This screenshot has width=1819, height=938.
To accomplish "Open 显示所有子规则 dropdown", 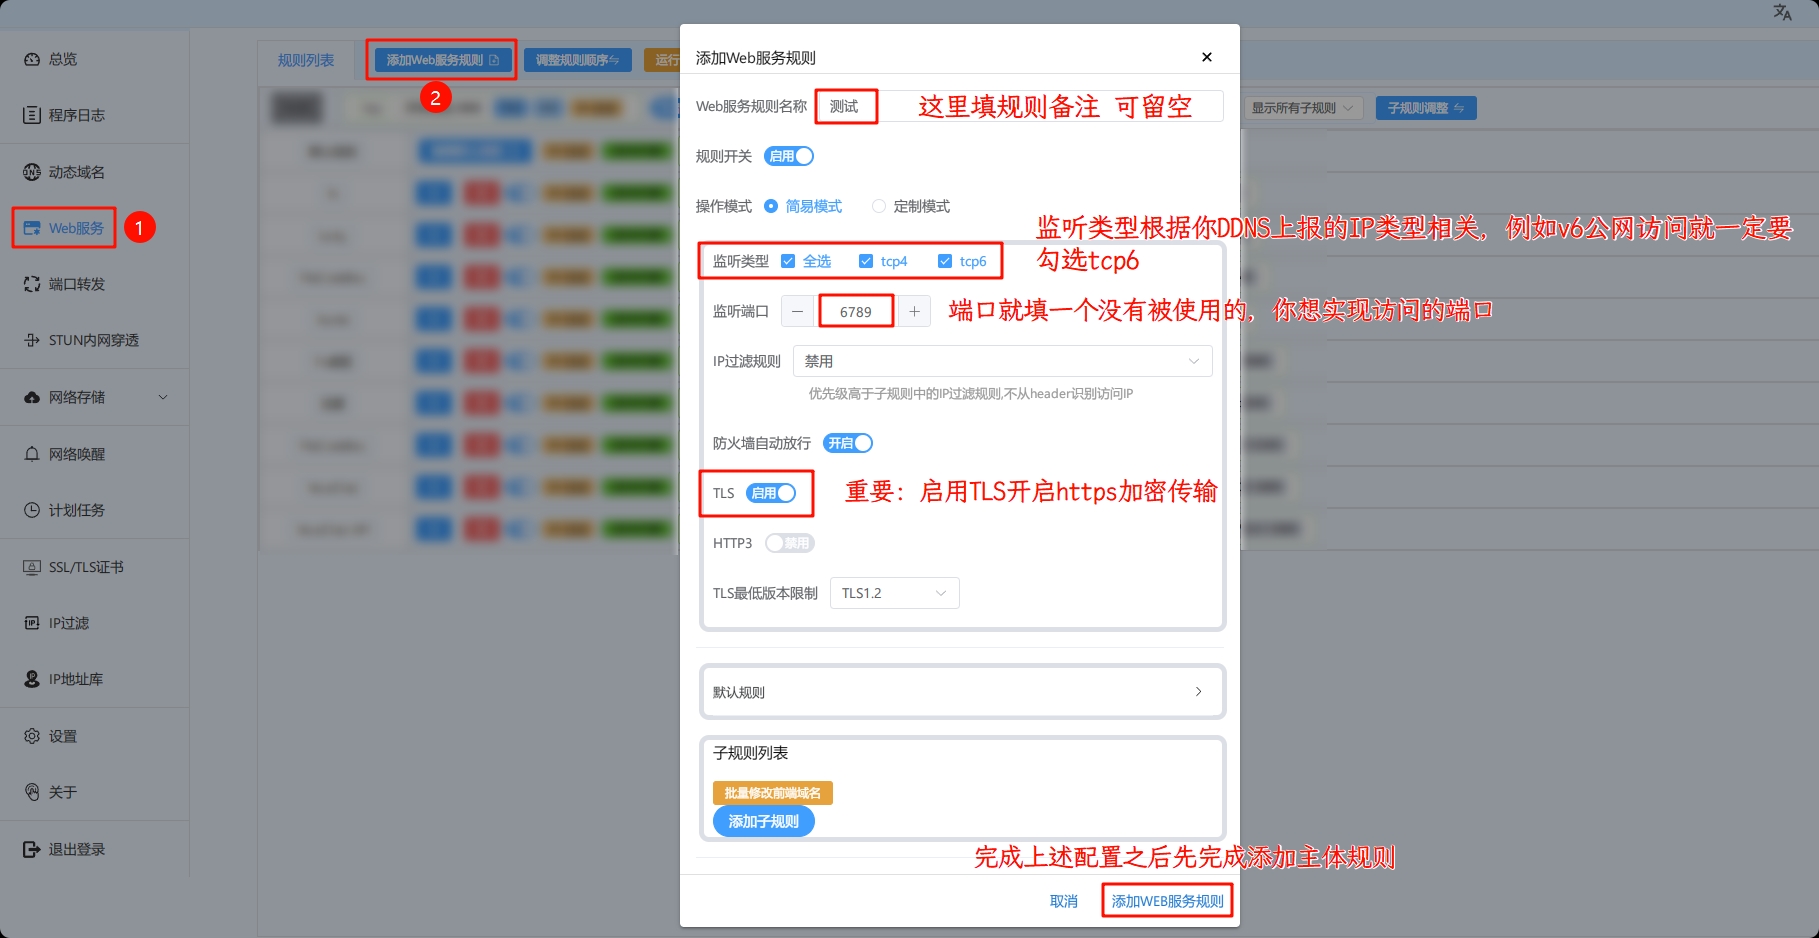I will [x=1303, y=108].
